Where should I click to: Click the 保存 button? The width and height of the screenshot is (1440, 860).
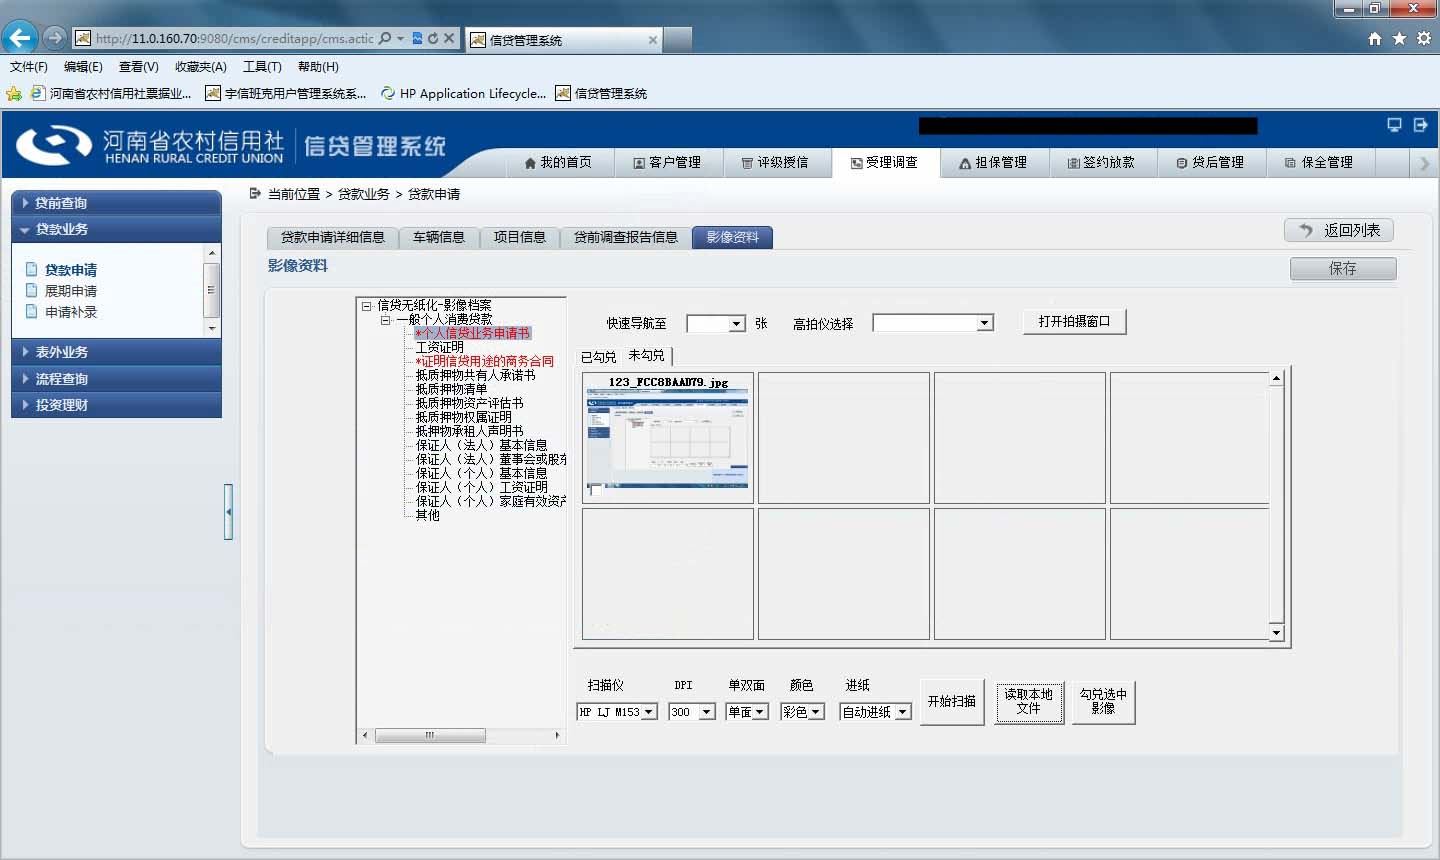pyautogui.click(x=1343, y=268)
